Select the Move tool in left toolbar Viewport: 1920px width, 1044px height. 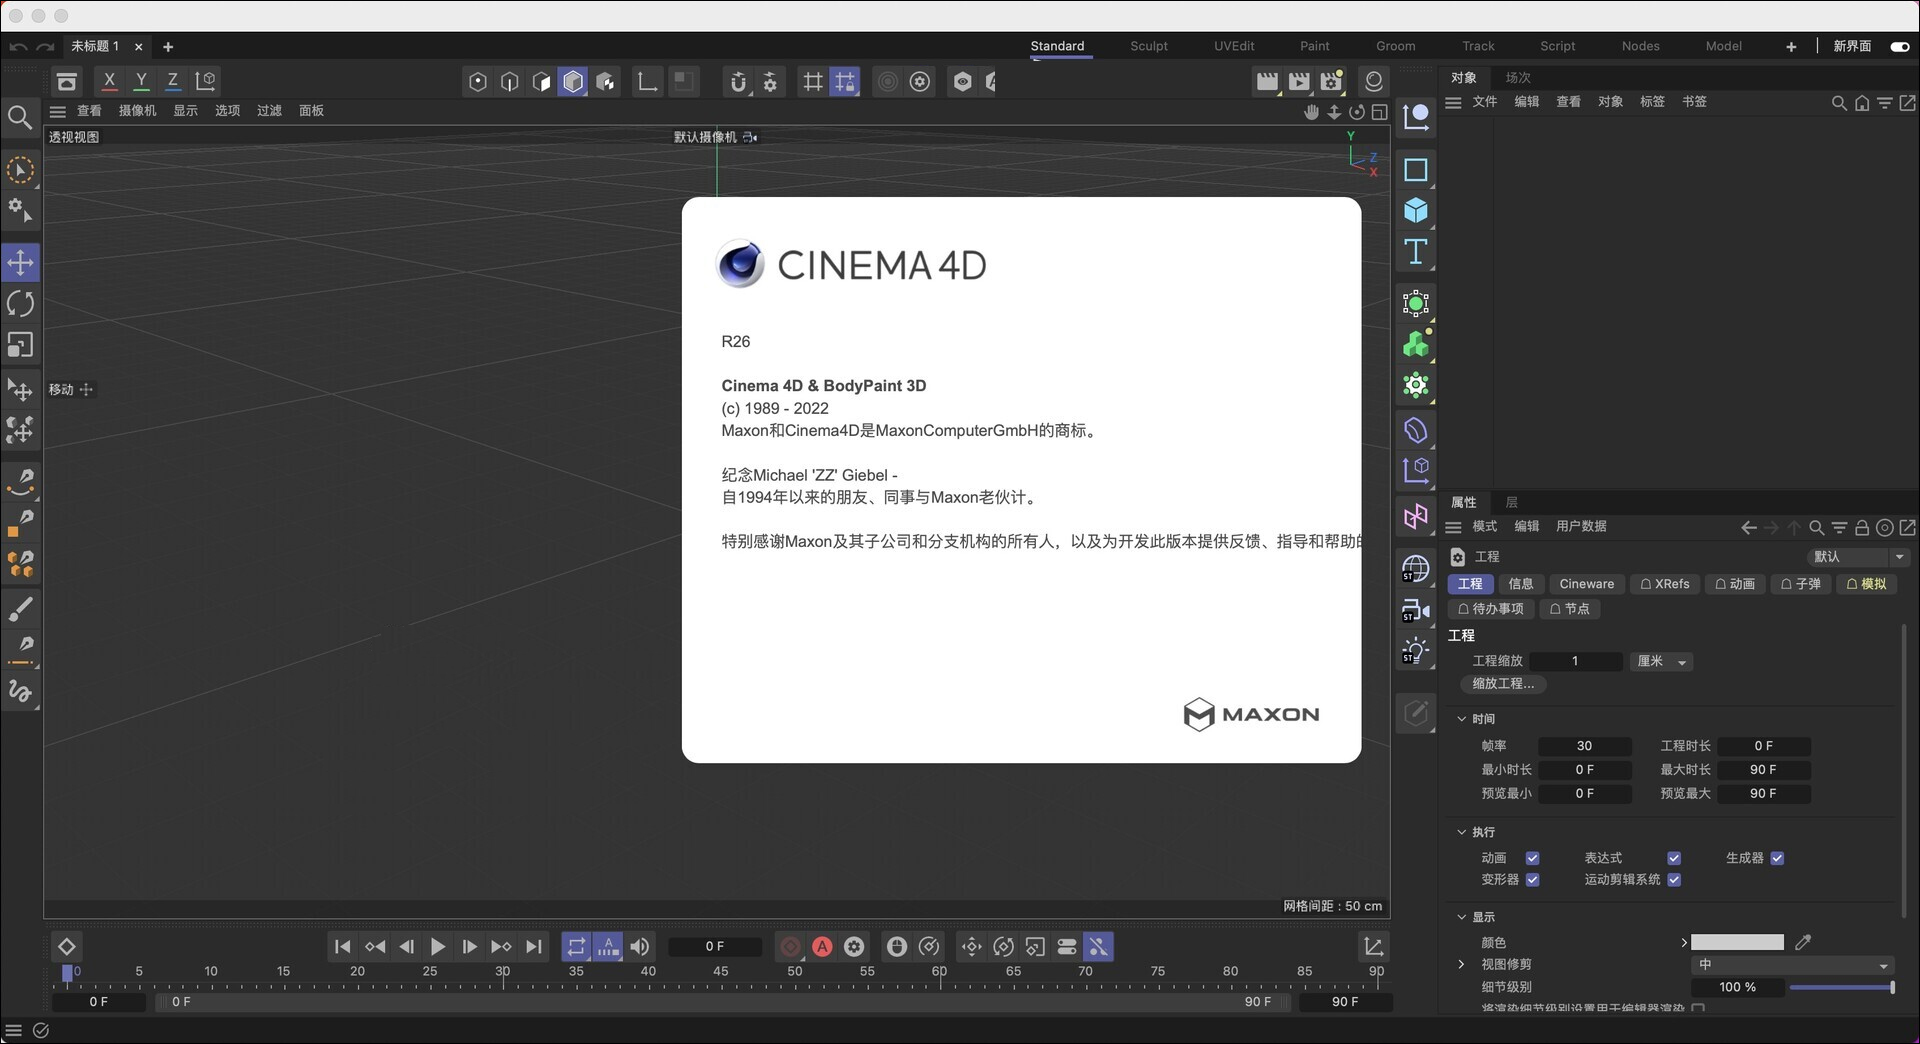[20, 263]
